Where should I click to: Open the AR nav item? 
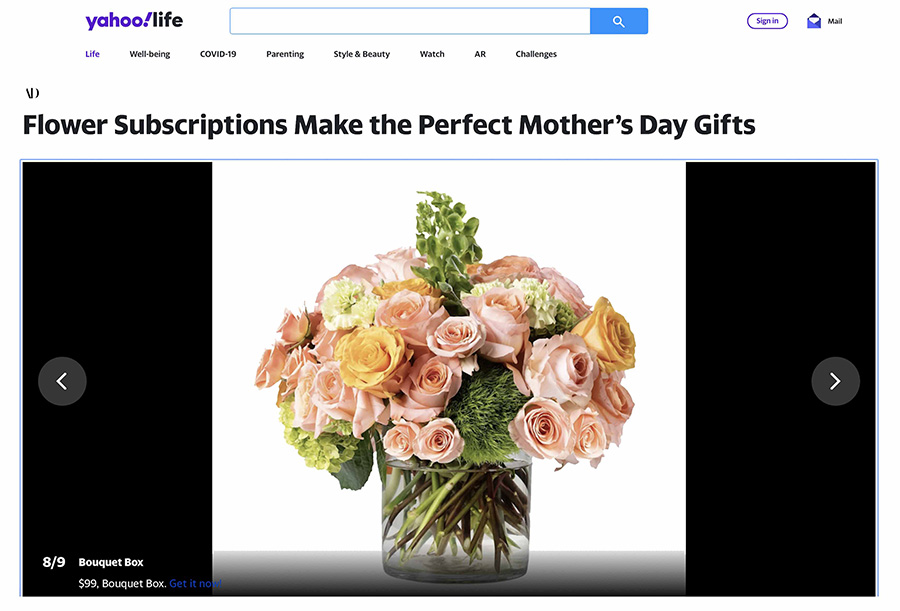[x=480, y=54]
